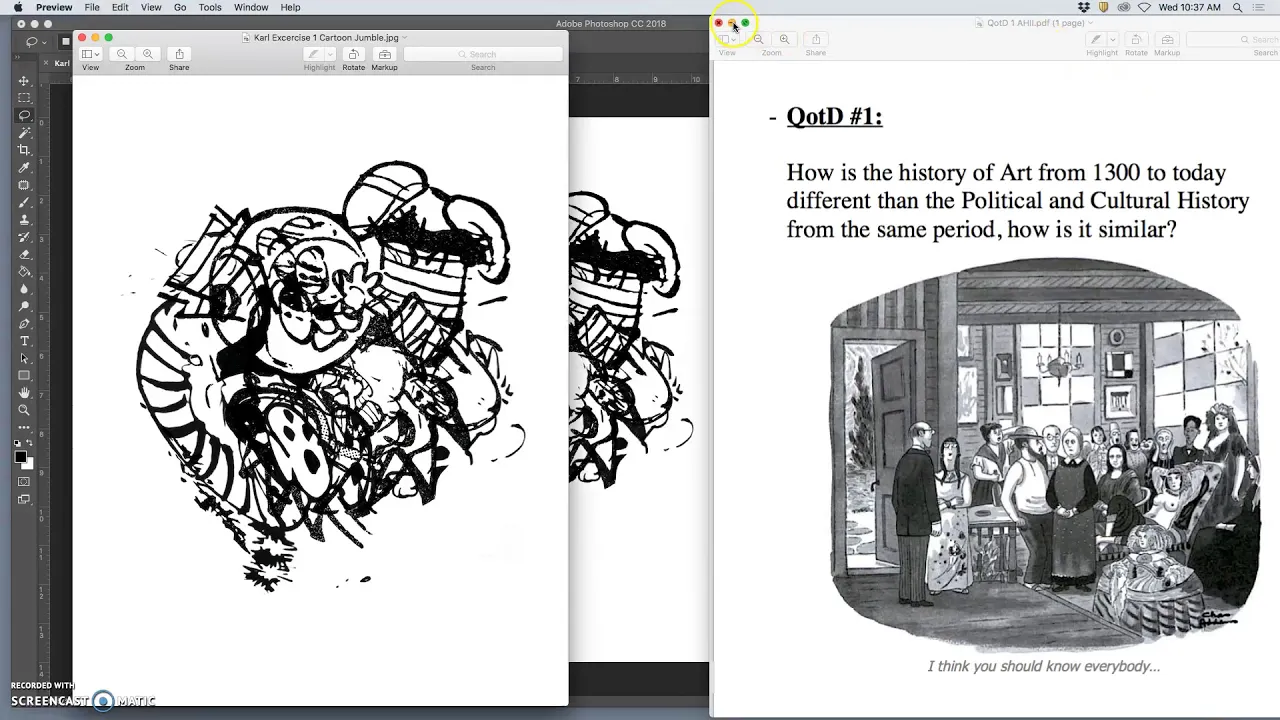Select the Path Selection tool
This screenshot has width=1280, height=720.
pos(24,358)
